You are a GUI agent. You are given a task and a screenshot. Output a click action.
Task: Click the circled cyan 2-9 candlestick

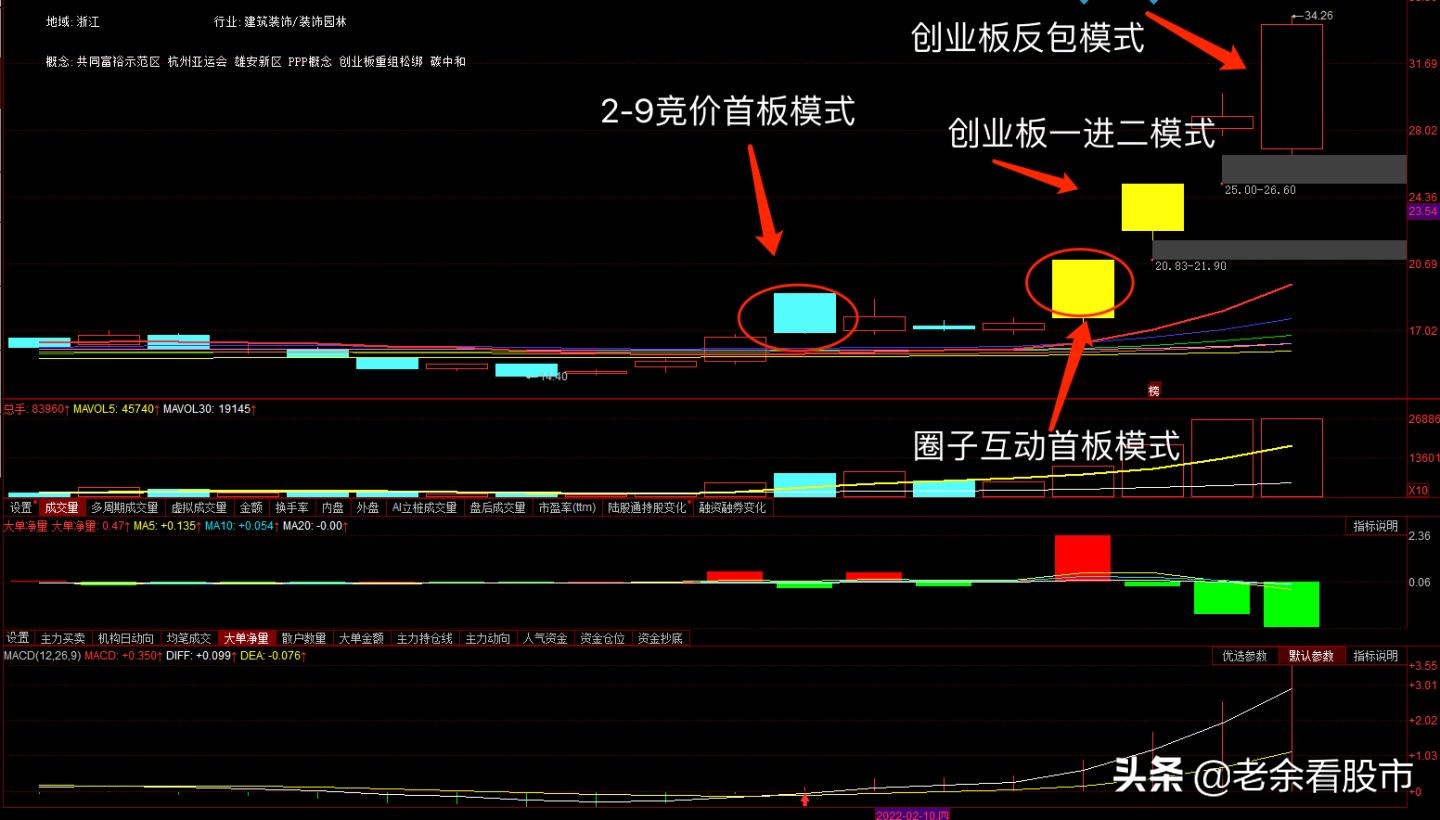pos(805,313)
